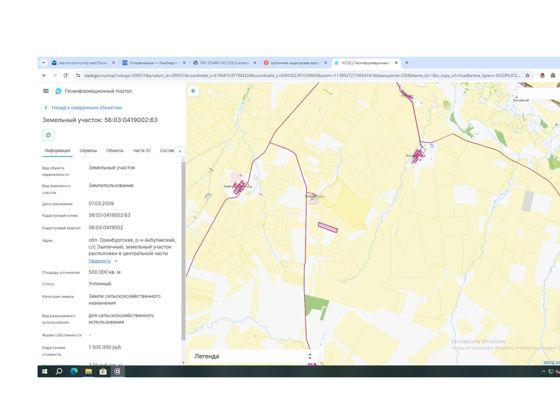Click the heading Земельный участок: 56:03:0419002:63
The image size is (560, 396).
[x=100, y=120]
